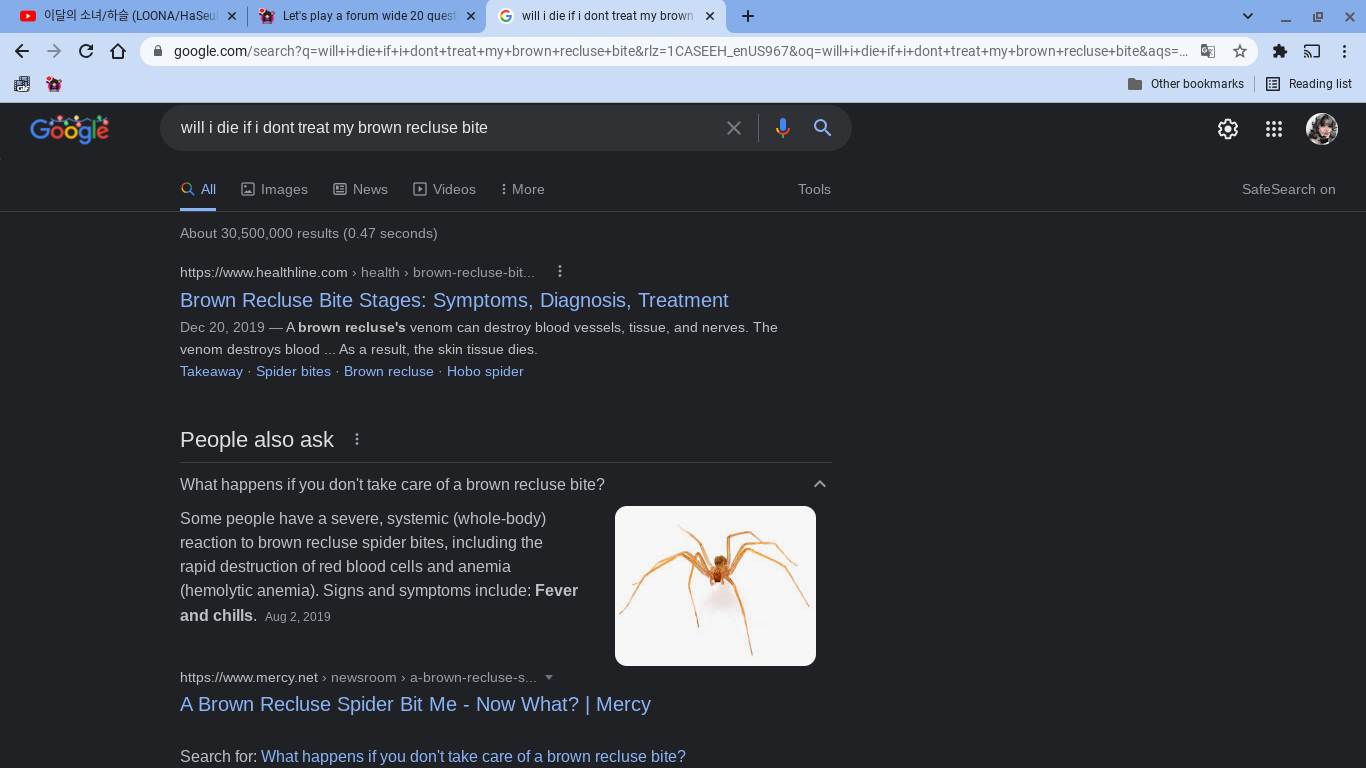Open the Extensions puzzle icon
This screenshot has height=768, width=1366.
tap(1280, 51)
